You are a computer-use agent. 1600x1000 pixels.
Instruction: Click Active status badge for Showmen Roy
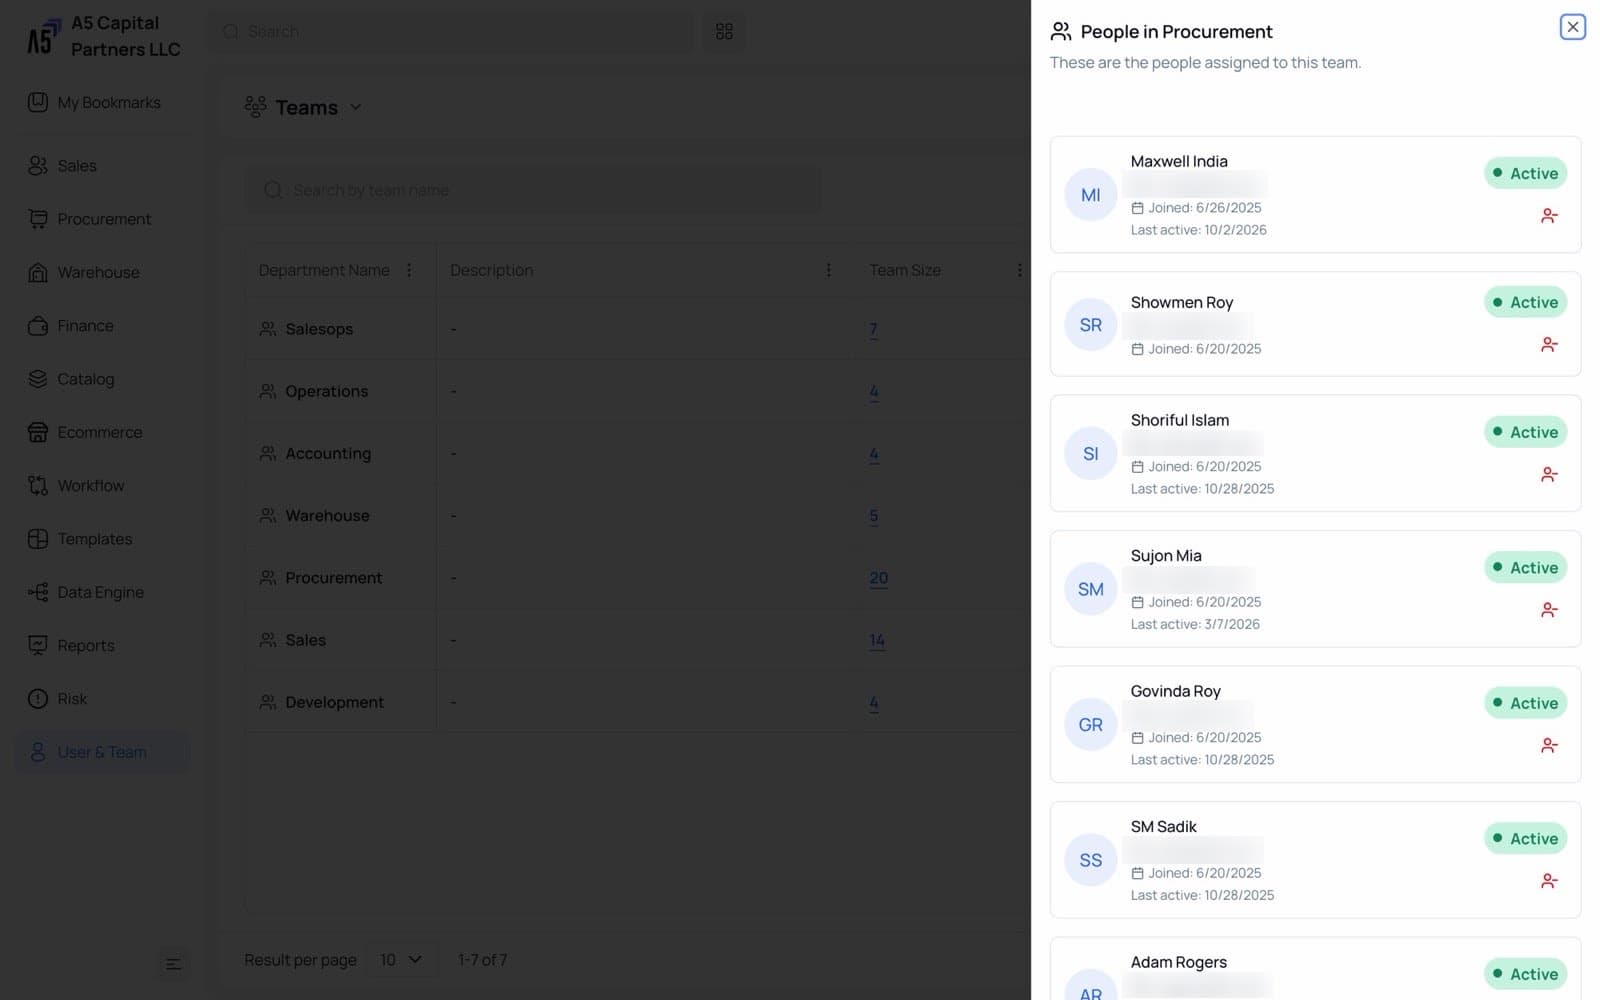[x=1525, y=302]
